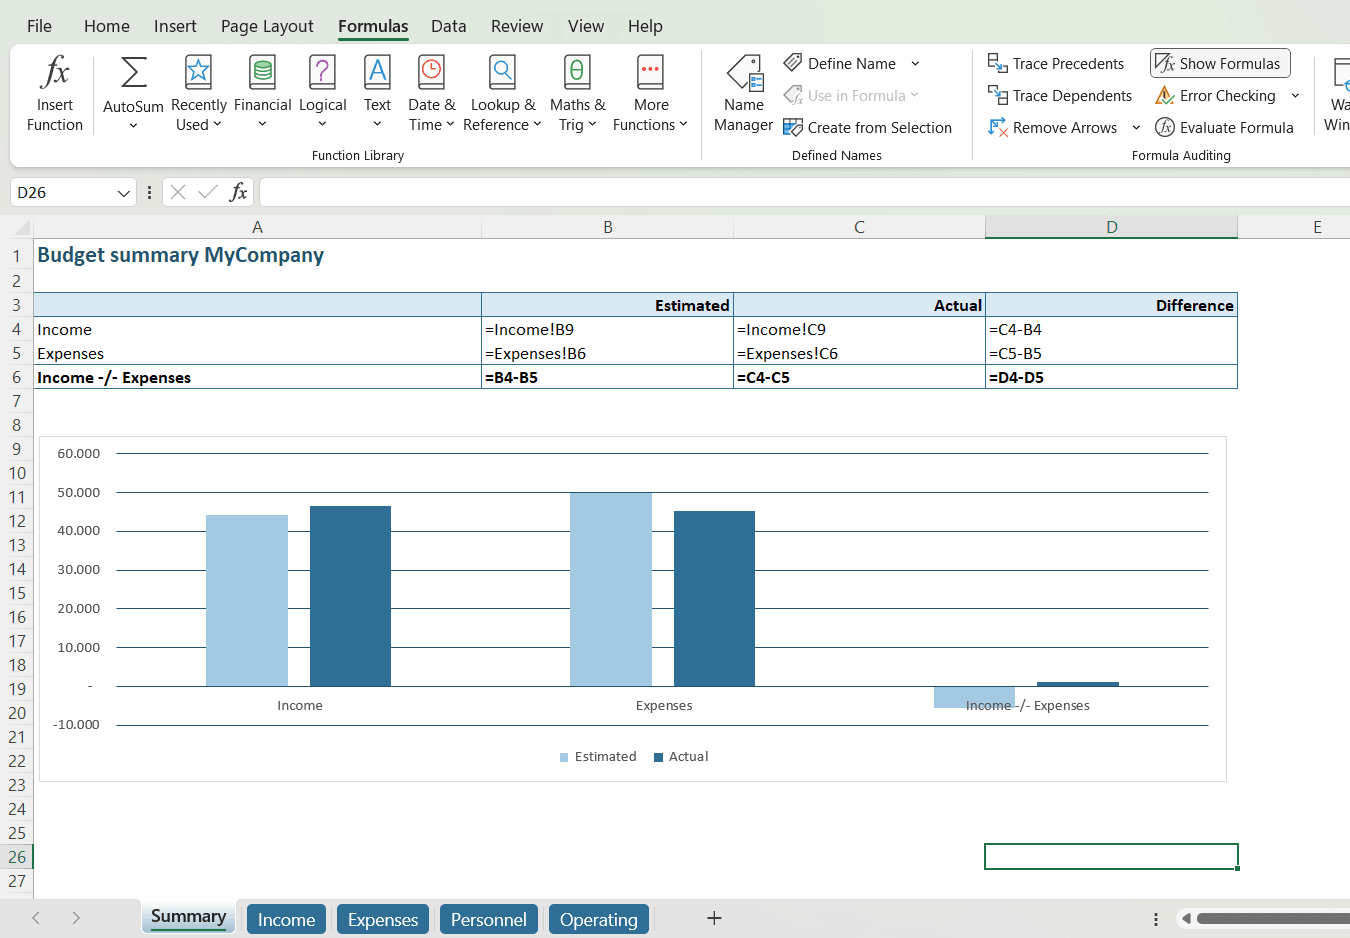
Task: Switch to the Data ribbon tab
Action: tap(448, 26)
